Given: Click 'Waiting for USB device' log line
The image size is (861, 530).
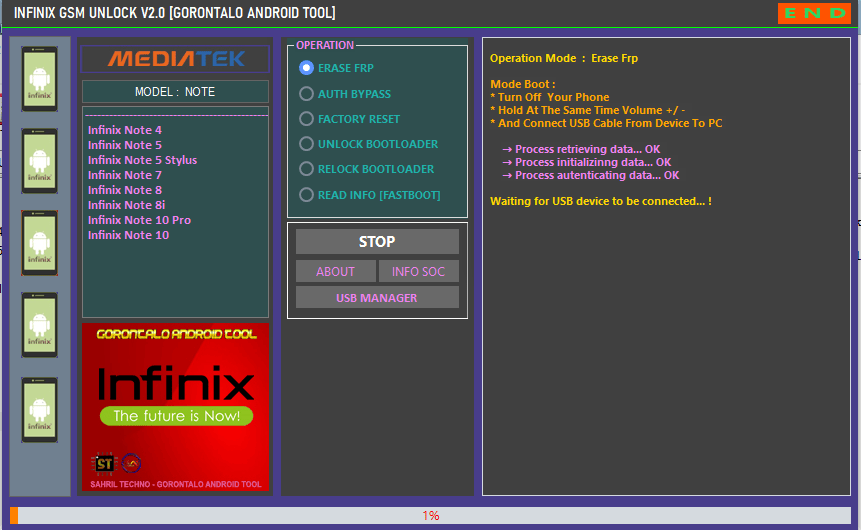Looking at the screenshot, I should tap(601, 201).
